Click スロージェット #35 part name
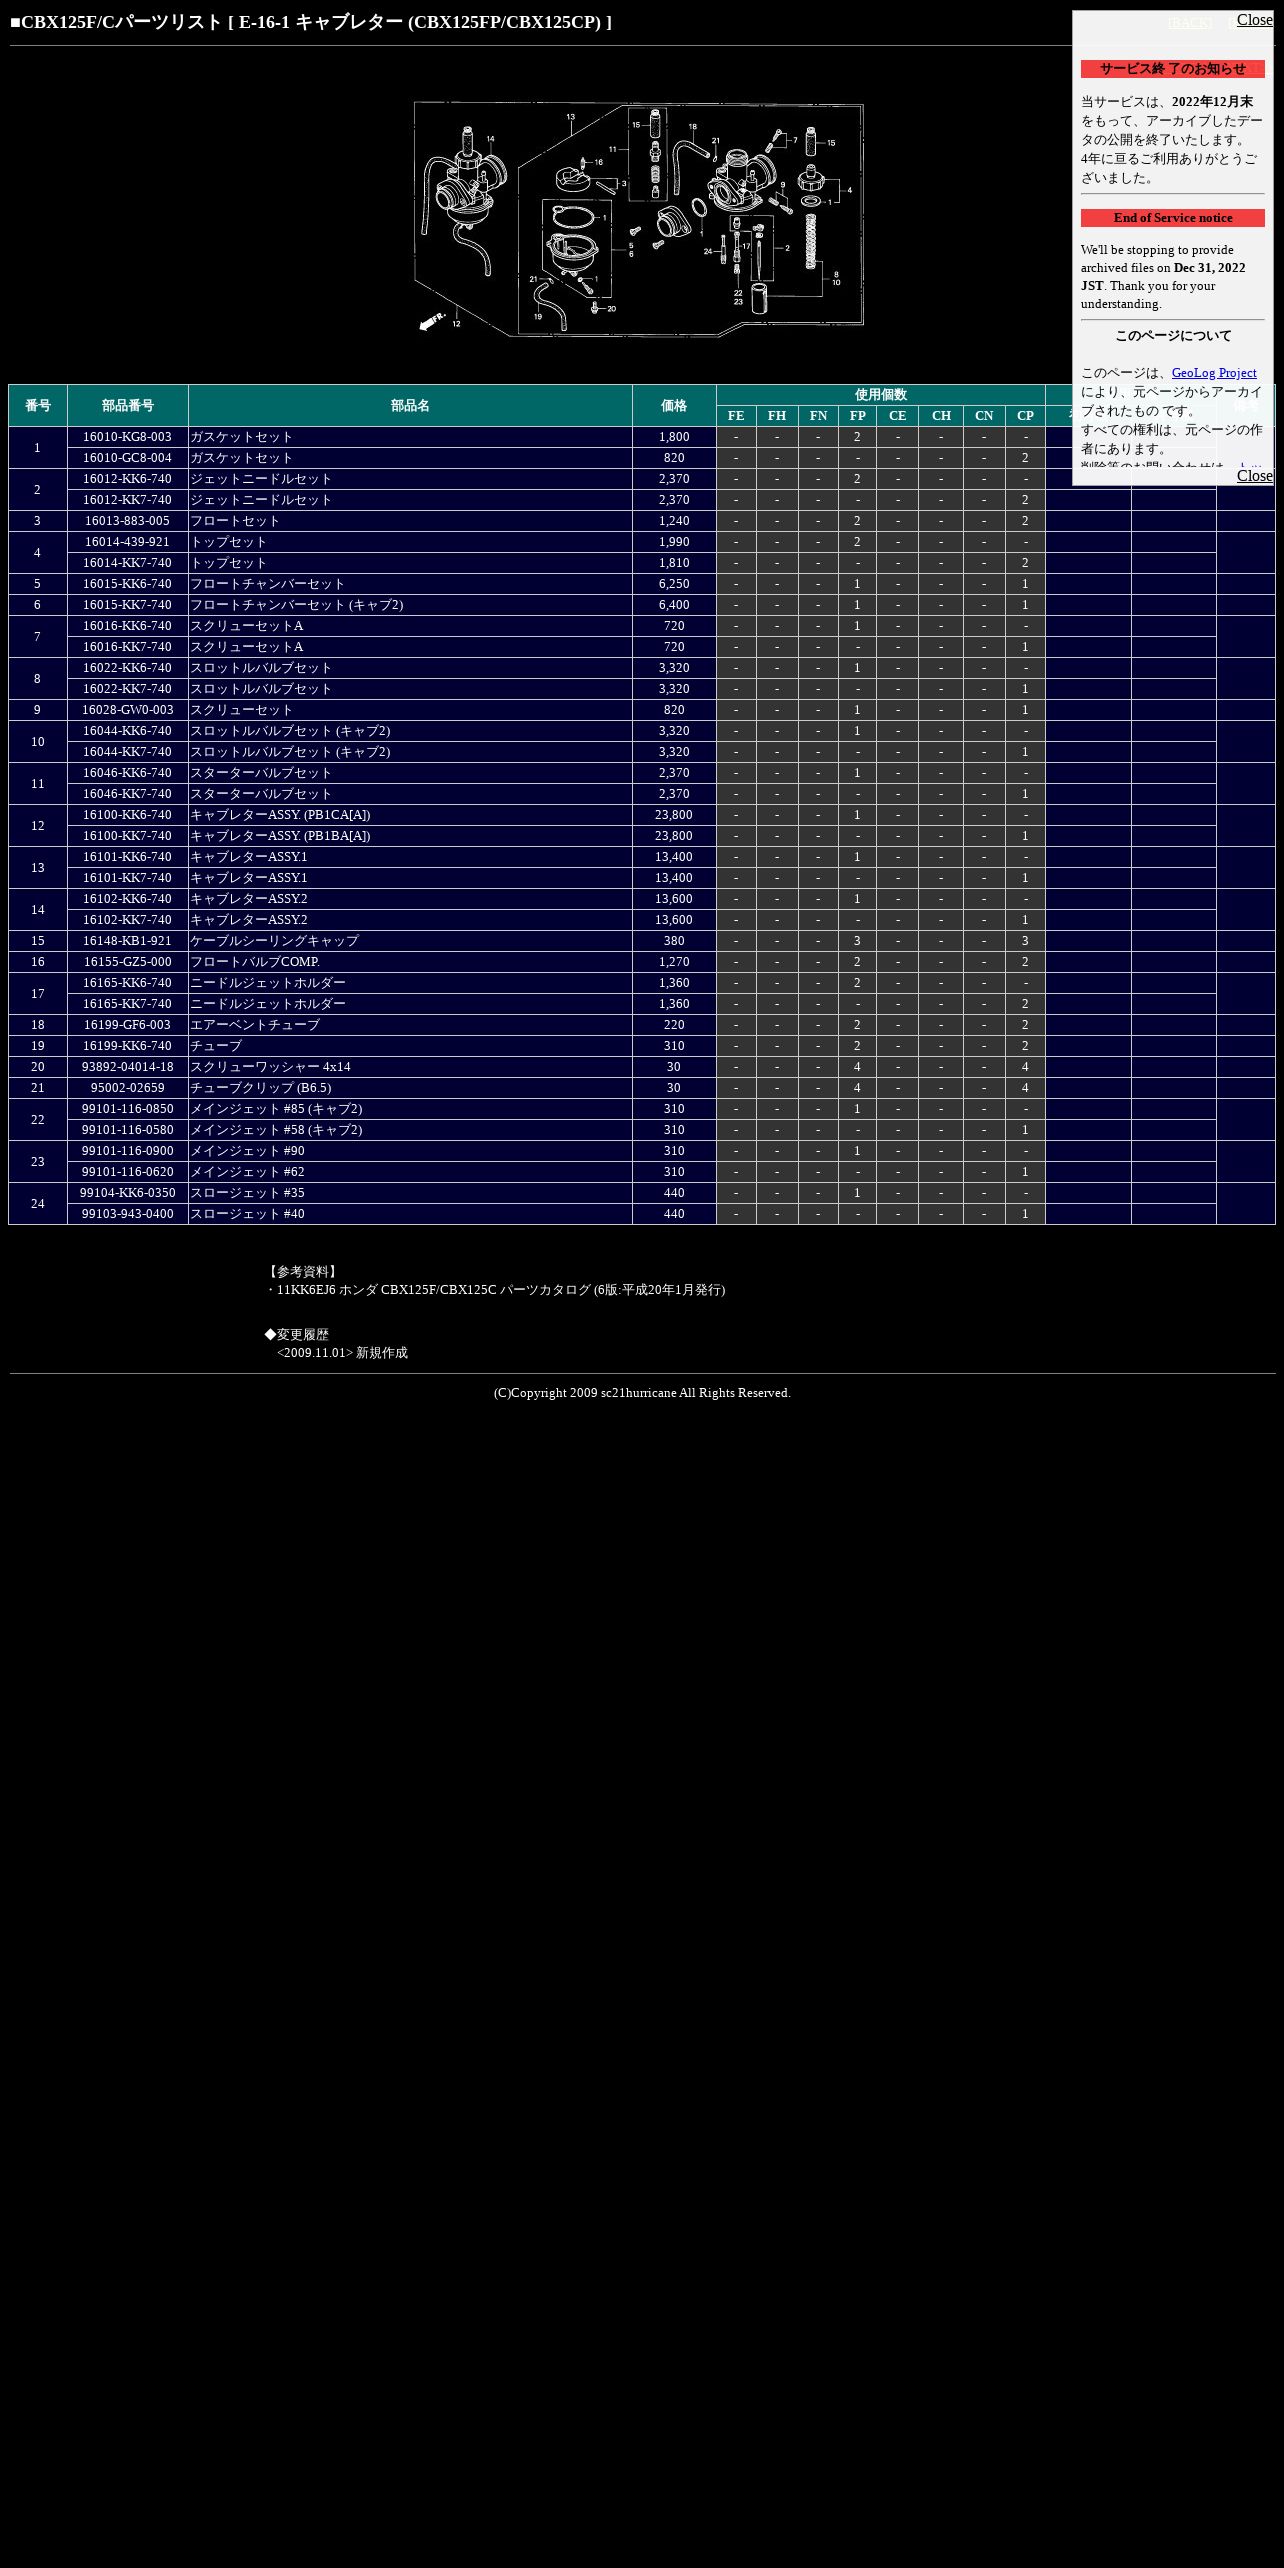The image size is (1284, 2568). pyautogui.click(x=247, y=1193)
